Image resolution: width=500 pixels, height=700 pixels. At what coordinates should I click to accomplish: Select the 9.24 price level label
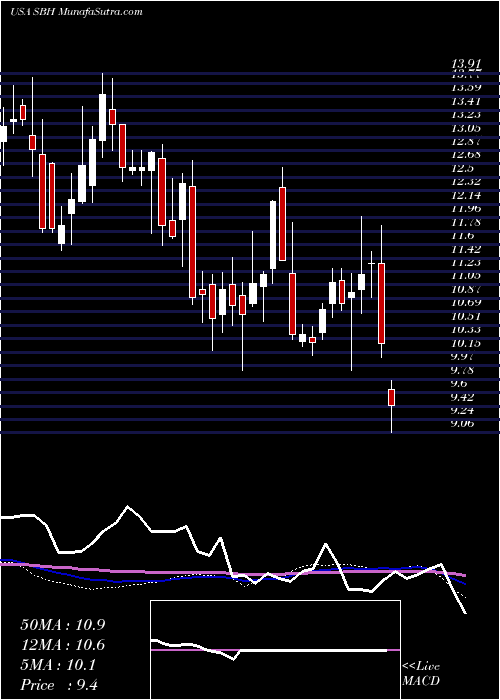(464, 410)
